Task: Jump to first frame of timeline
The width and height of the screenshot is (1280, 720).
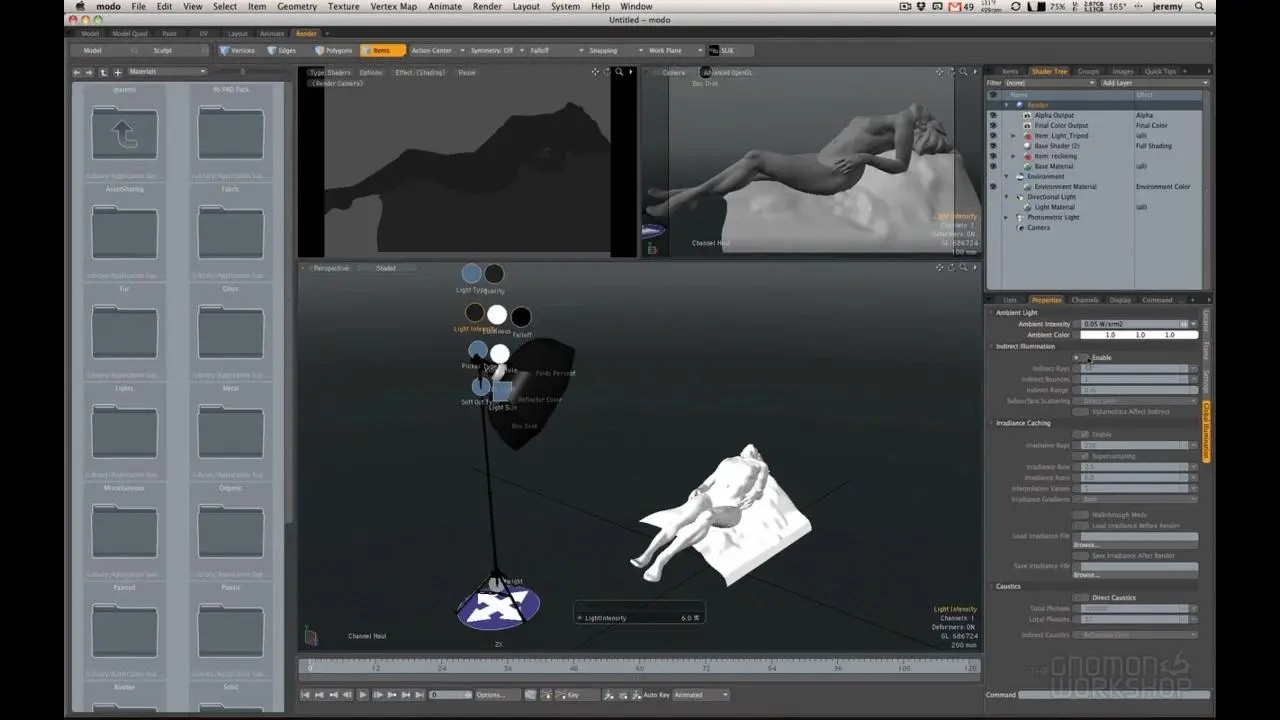Action: click(x=306, y=695)
